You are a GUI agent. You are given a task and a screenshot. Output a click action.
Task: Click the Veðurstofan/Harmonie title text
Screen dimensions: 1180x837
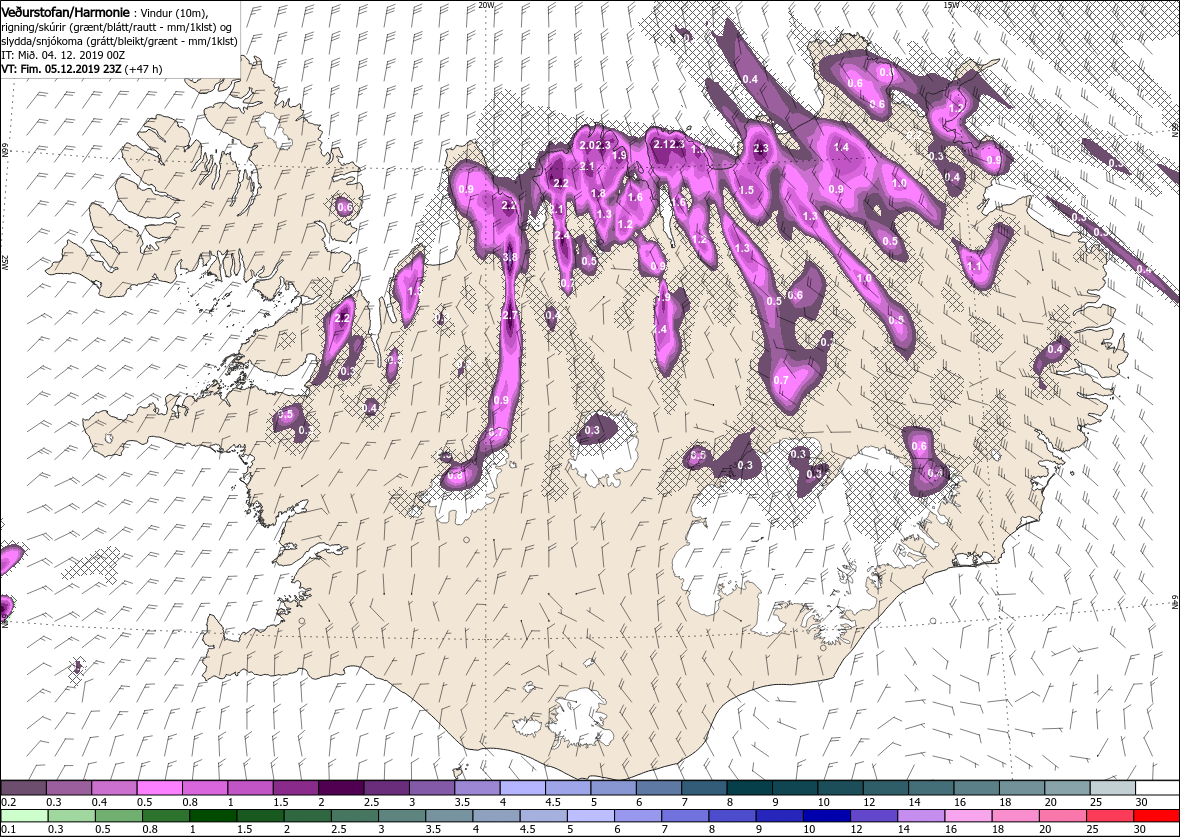tap(66, 13)
